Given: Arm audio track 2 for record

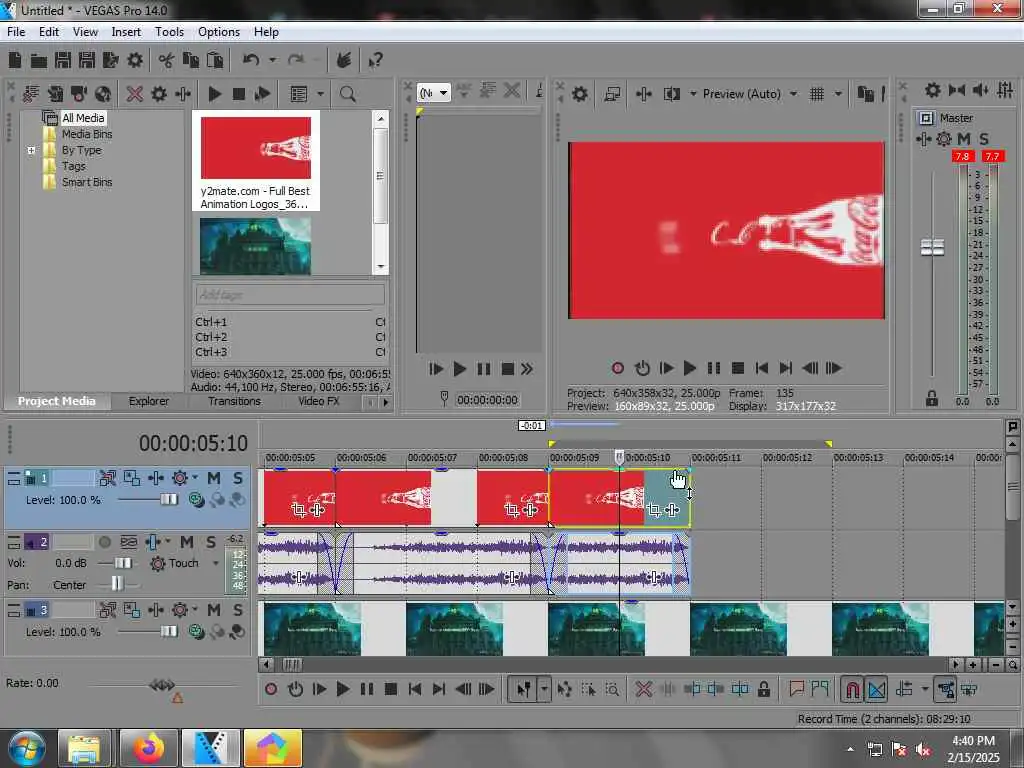Looking at the screenshot, I should 104,542.
